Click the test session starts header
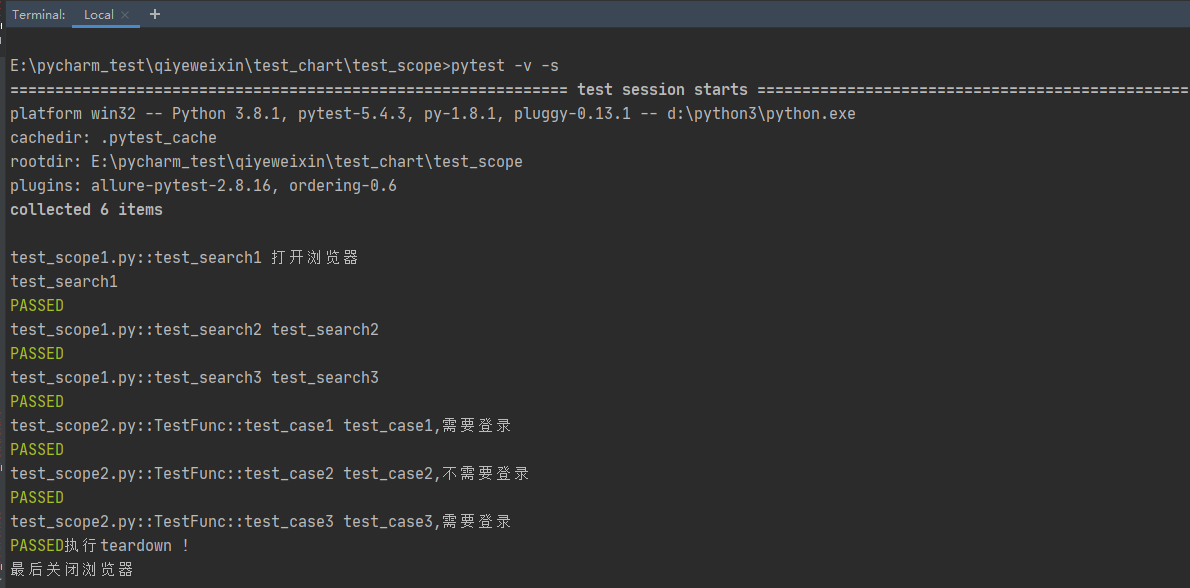1190x588 pixels. click(x=662, y=90)
